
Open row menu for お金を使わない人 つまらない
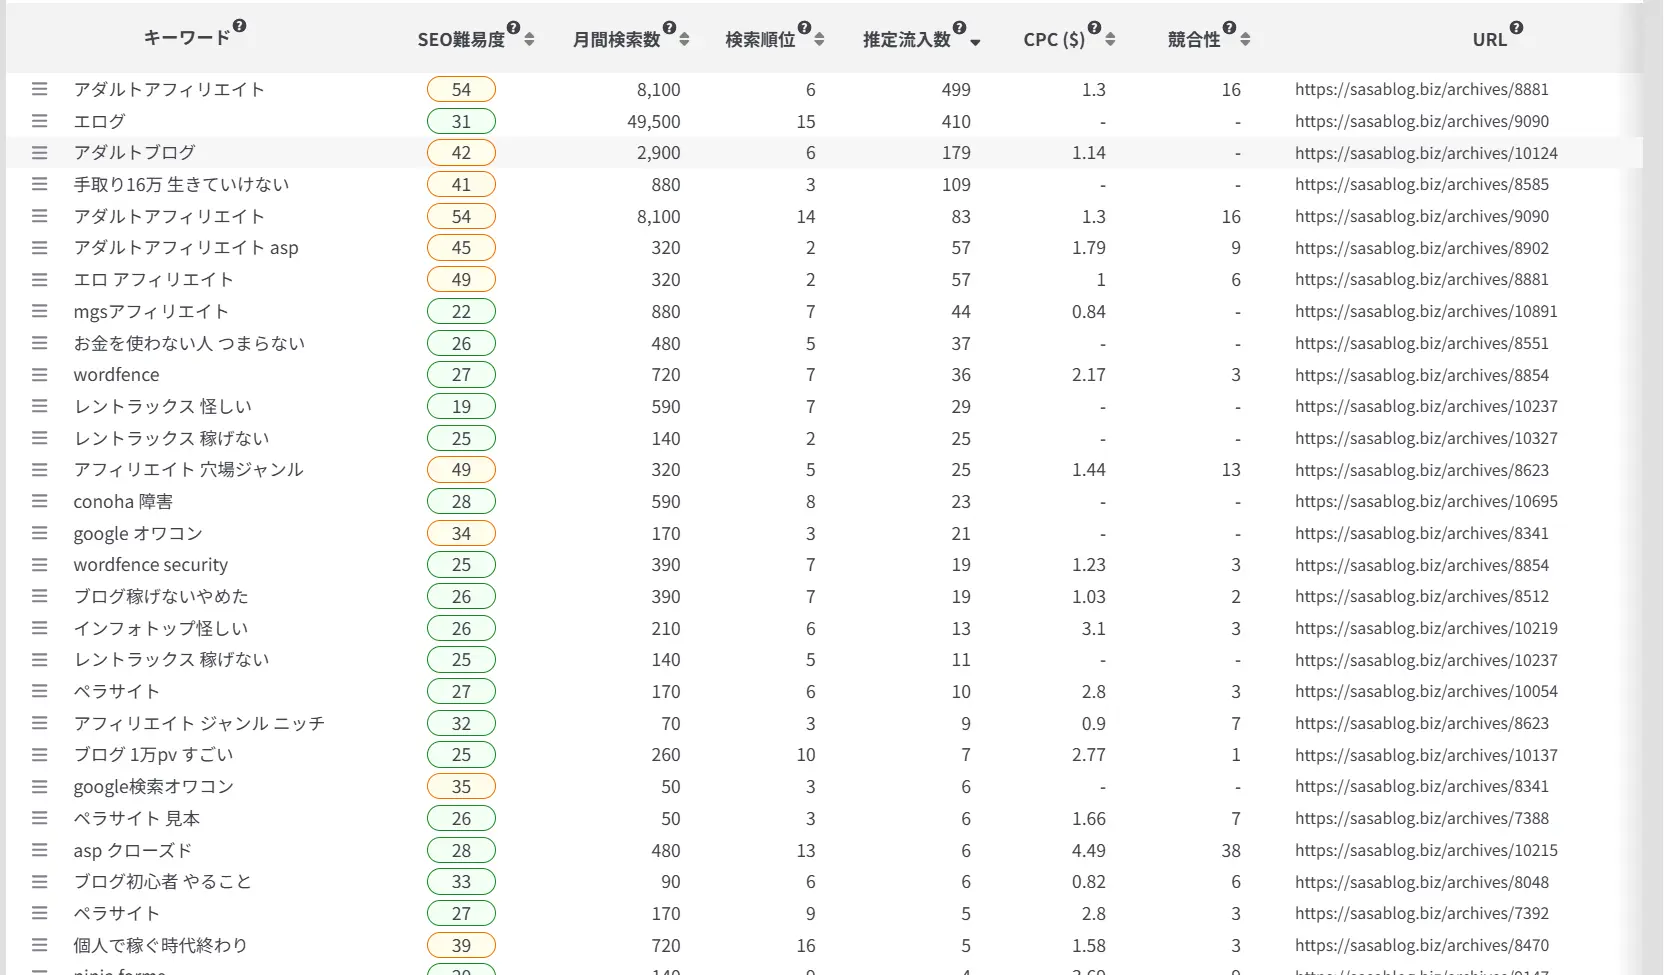[x=39, y=343]
